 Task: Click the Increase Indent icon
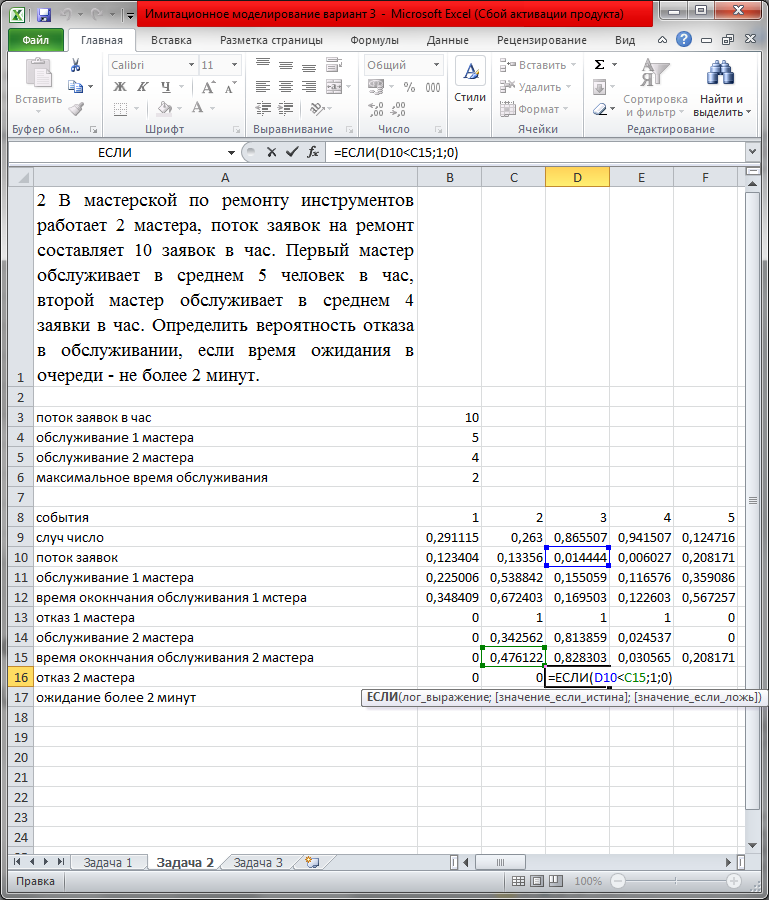point(286,108)
